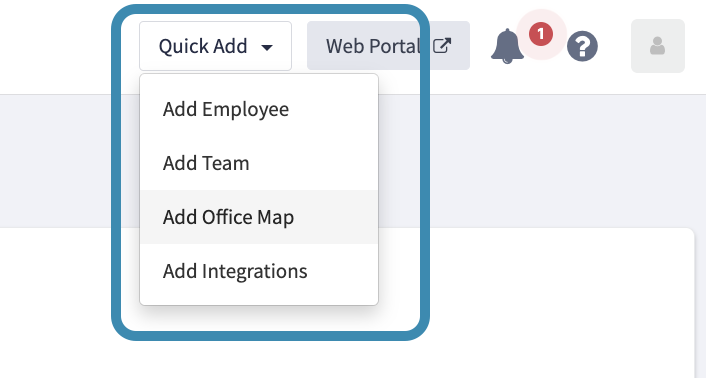This screenshot has width=706, height=378.
Task: Click the user profile avatar icon
Action: click(x=657, y=46)
